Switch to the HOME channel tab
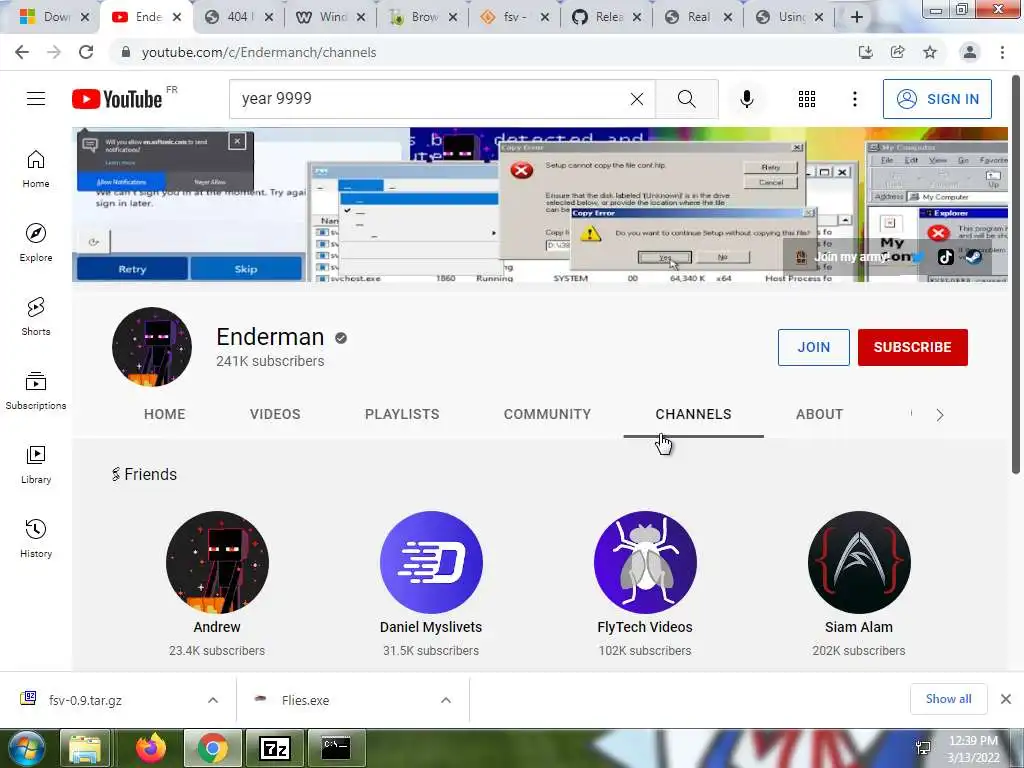 click(165, 414)
